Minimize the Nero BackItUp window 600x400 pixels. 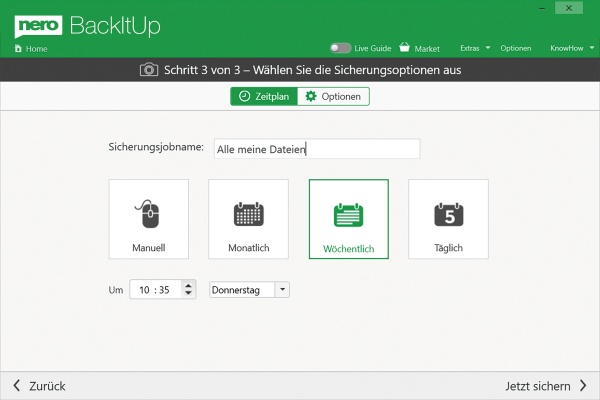click(x=542, y=8)
